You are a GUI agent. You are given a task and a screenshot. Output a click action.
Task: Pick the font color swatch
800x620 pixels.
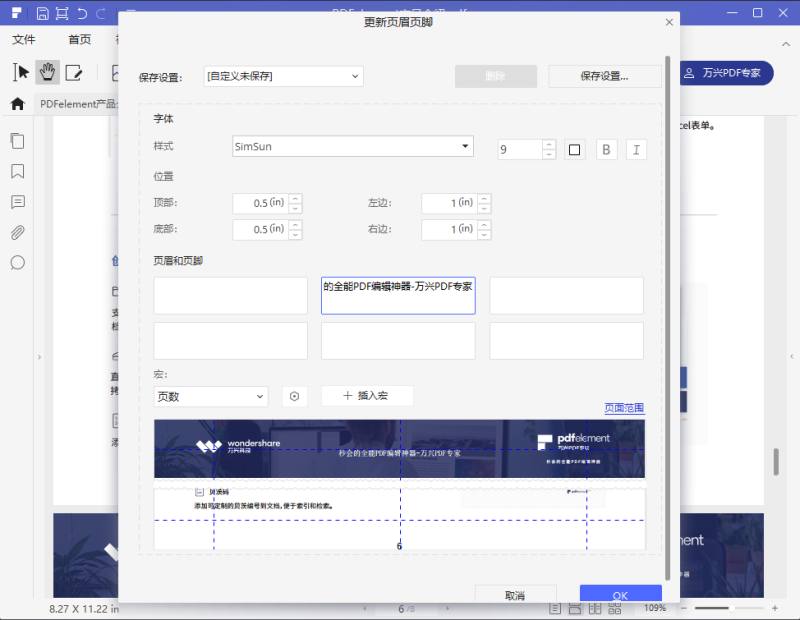coord(574,150)
